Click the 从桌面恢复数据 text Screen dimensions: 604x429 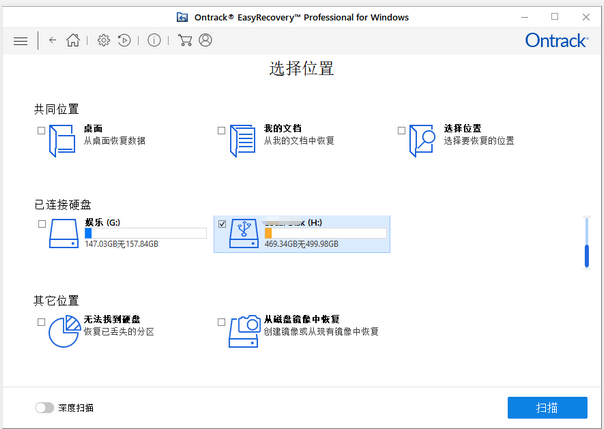(x=114, y=141)
